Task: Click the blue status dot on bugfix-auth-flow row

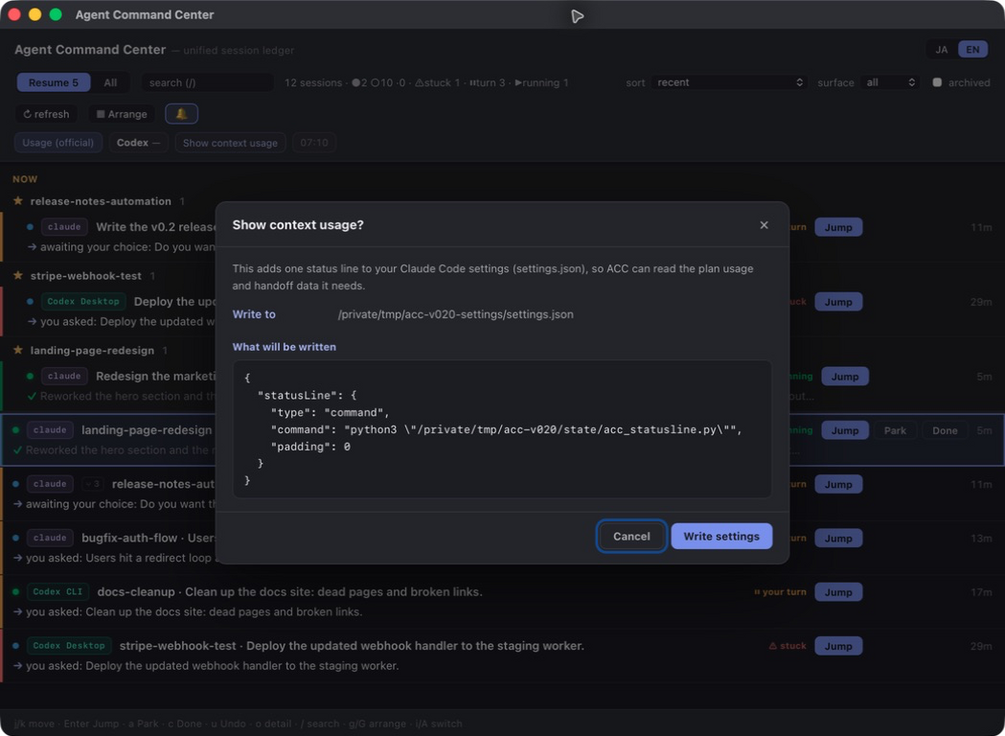Action: pos(16,538)
